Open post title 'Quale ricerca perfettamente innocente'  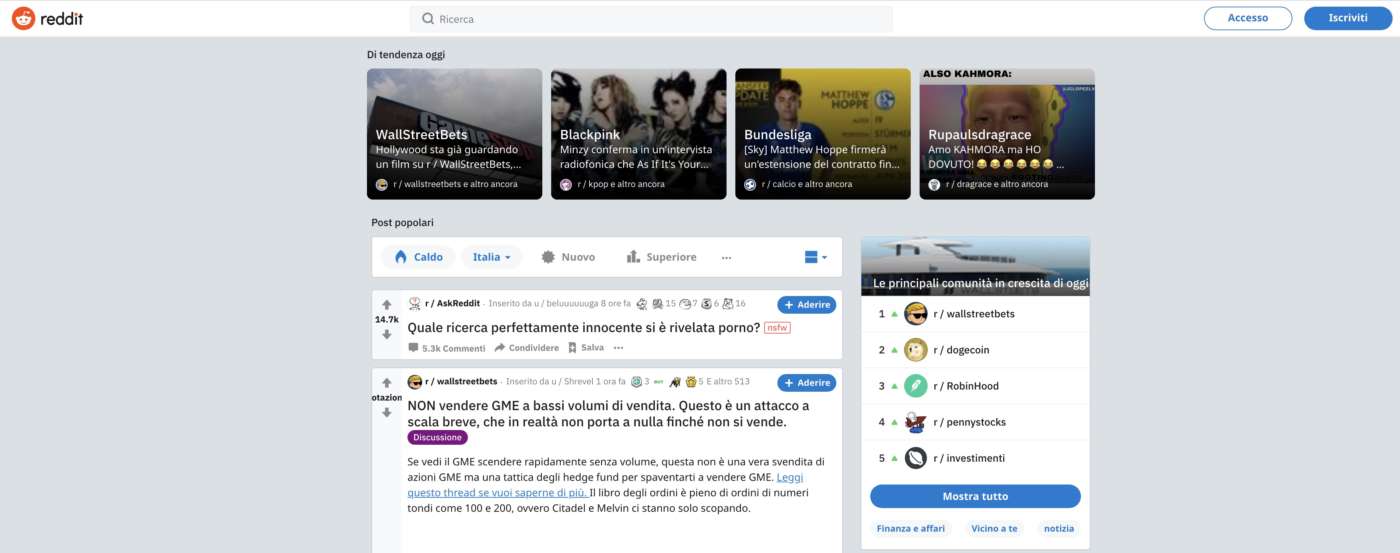pyautogui.click(x=583, y=327)
